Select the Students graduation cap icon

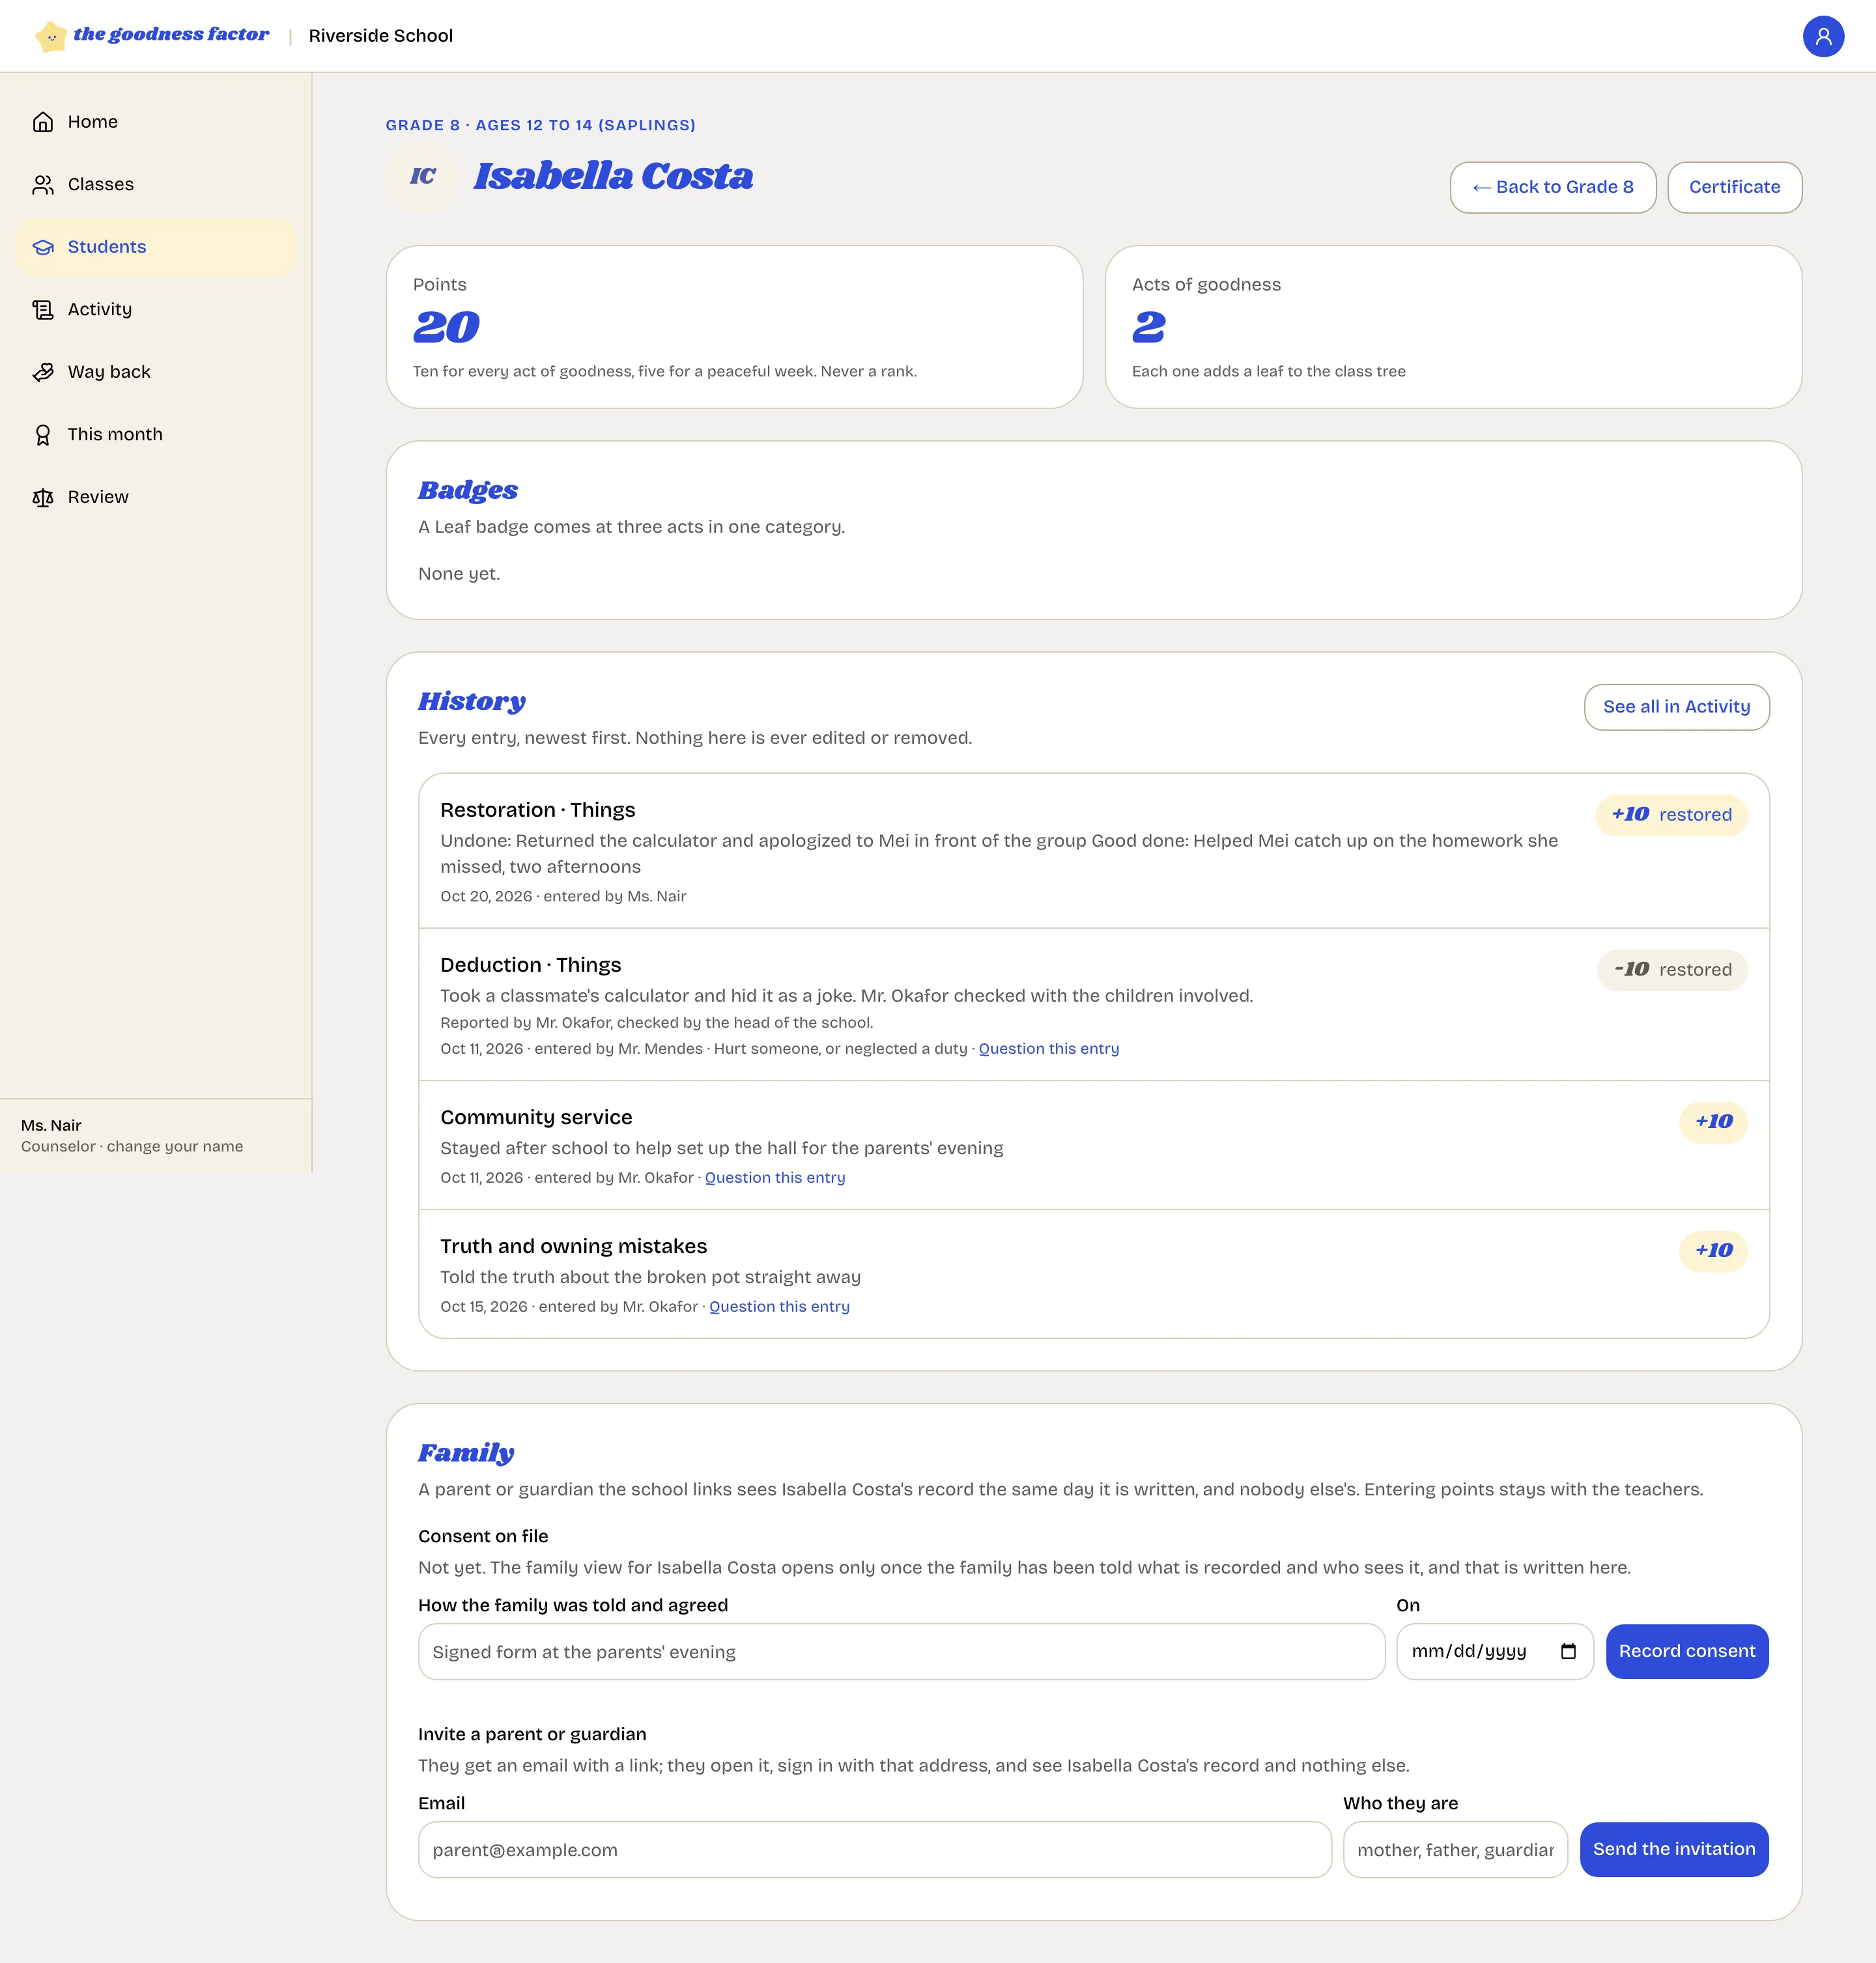tap(43, 247)
